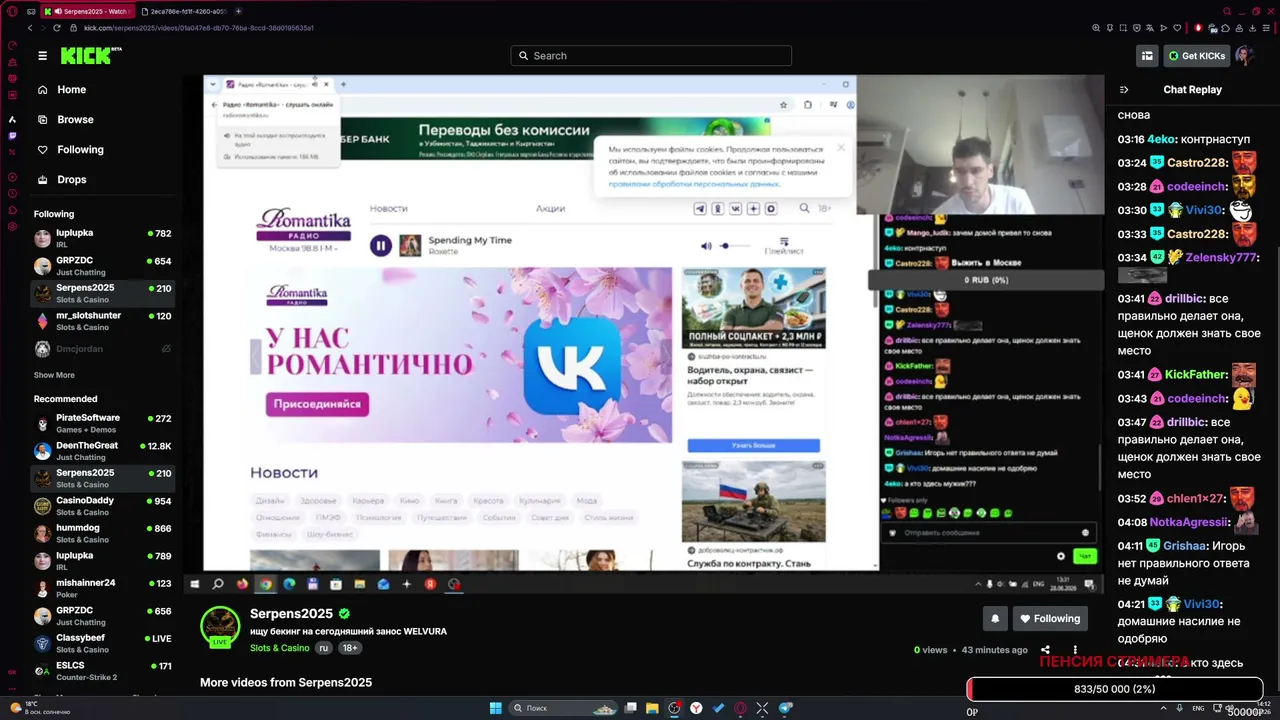Open File Explorer from the taskbar
Image resolution: width=1280 pixels, height=720 pixels.
point(652,708)
